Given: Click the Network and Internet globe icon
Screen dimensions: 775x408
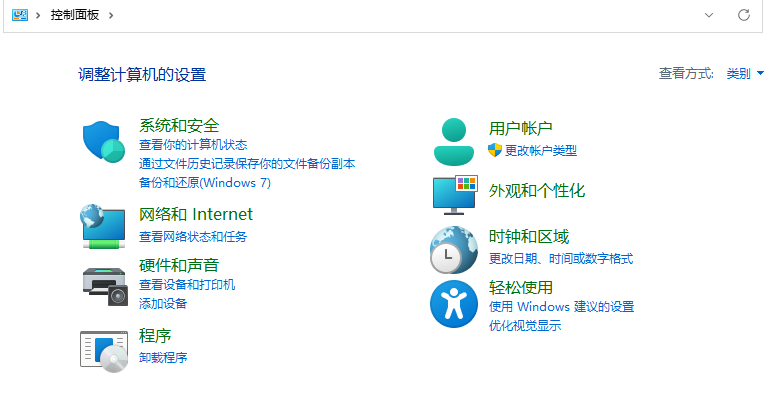Looking at the screenshot, I should 103,225.
